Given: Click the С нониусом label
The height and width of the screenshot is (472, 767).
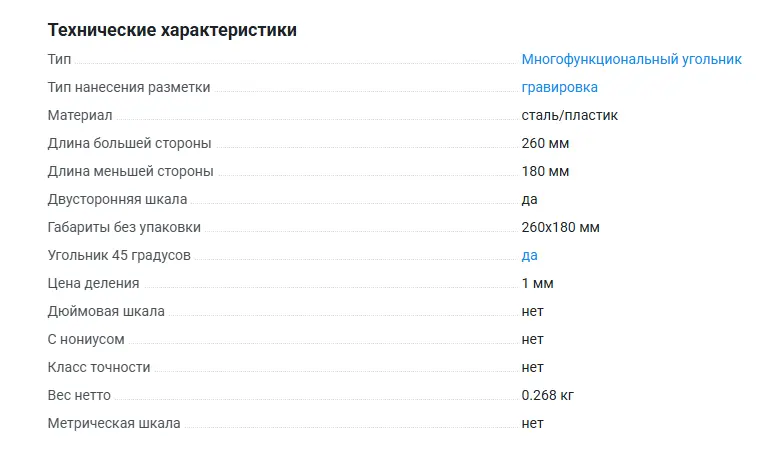Looking at the screenshot, I should click(x=86, y=340).
